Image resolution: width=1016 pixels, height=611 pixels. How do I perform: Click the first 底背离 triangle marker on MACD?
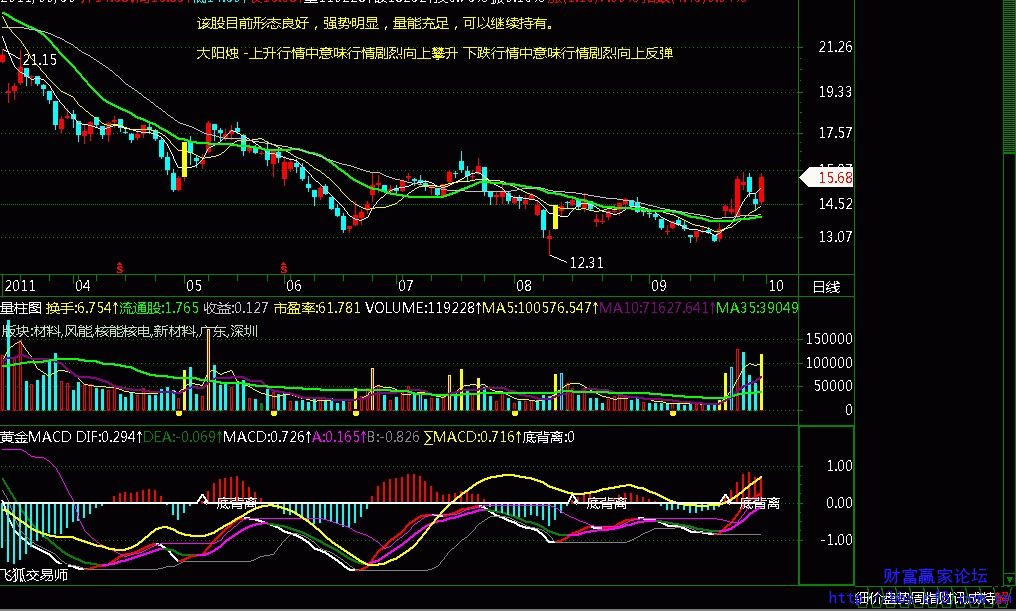pos(201,497)
